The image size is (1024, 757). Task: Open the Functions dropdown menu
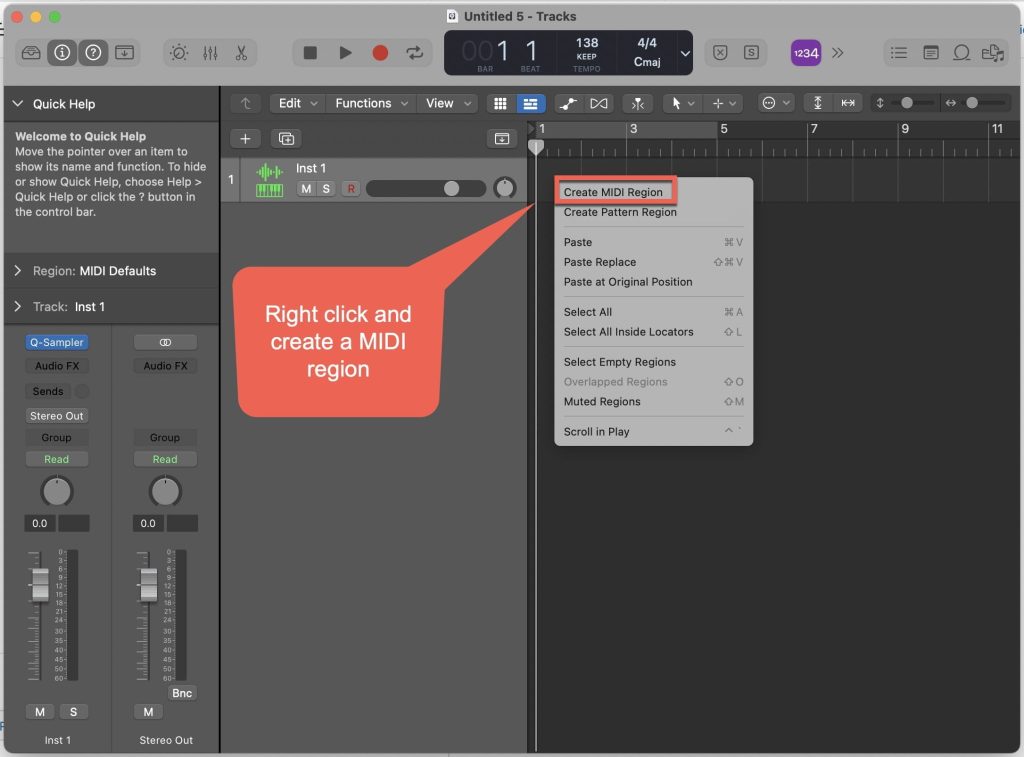click(x=371, y=103)
